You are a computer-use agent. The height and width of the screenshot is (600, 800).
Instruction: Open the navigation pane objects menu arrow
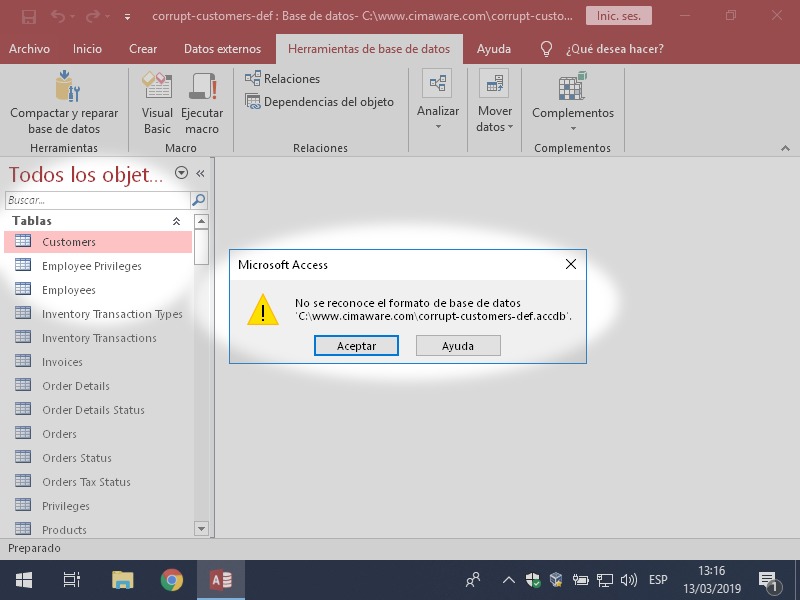click(181, 173)
